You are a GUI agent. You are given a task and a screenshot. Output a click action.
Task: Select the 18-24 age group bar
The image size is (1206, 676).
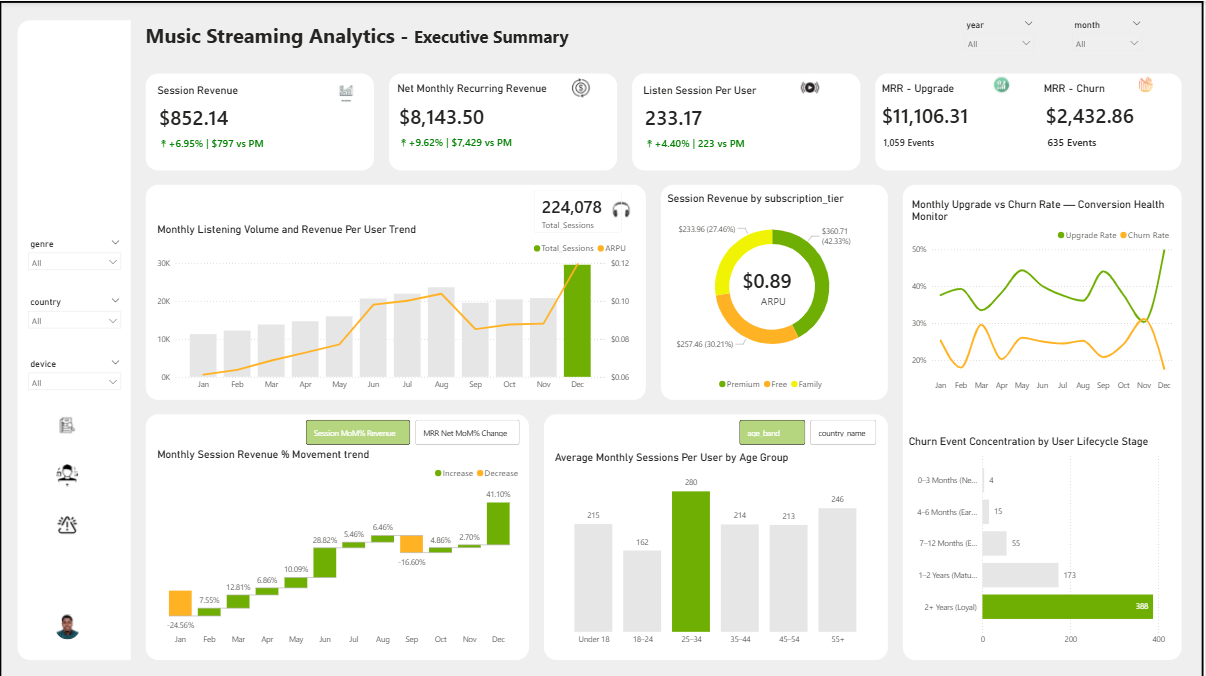[642, 589]
